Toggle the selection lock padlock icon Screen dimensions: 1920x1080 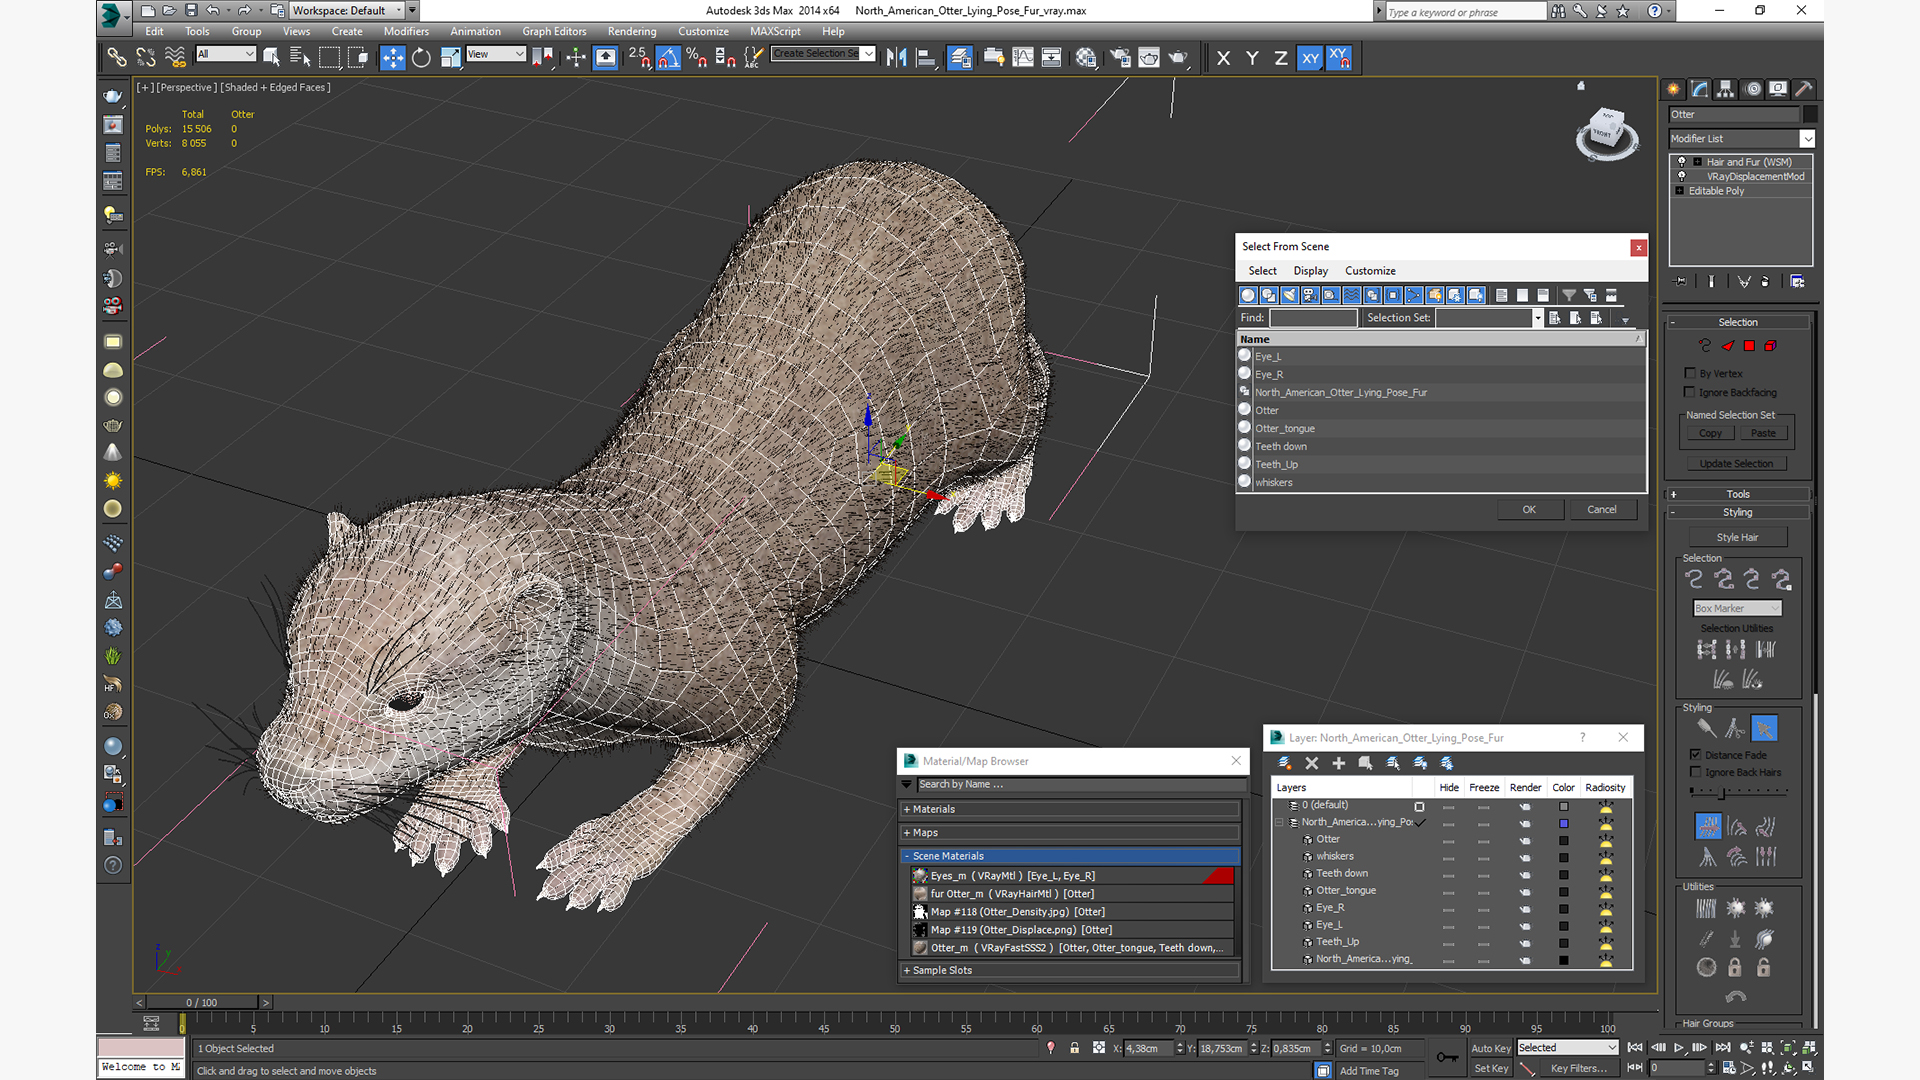[1074, 1048]
